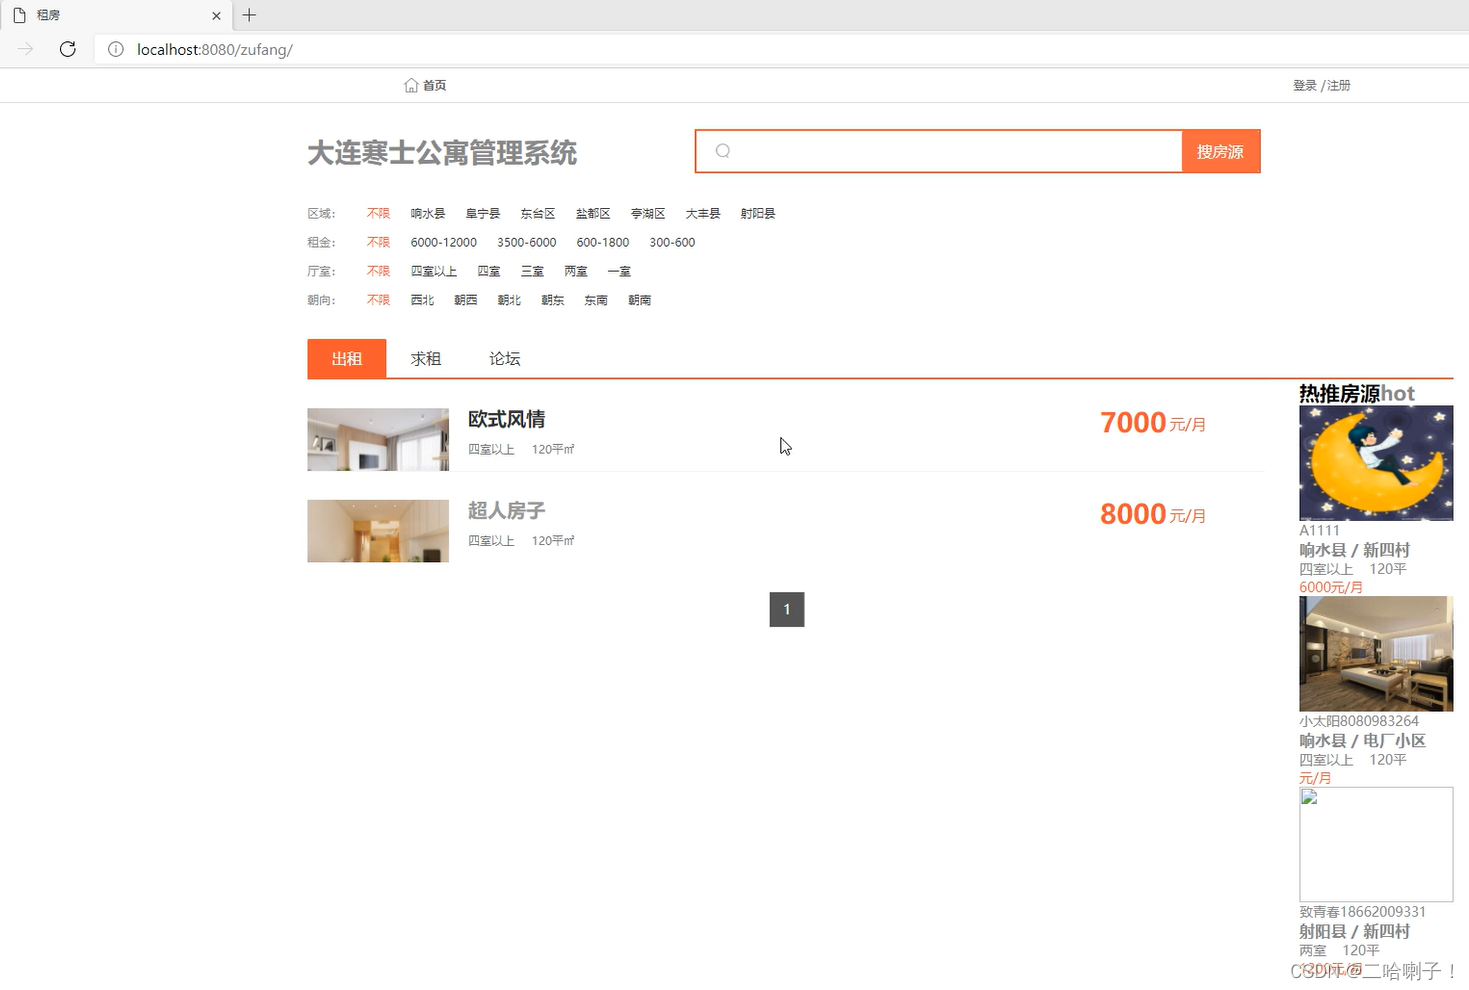The image size is (1469, 990).
Task: Click the 超人房子 listing photo
Action: tap(378, 530)
